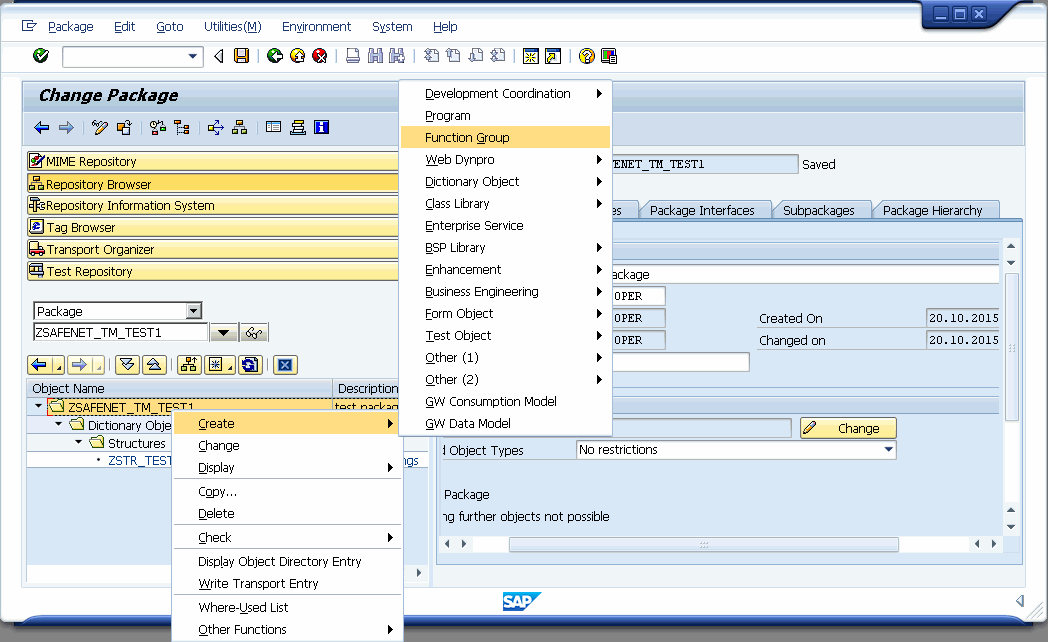Collapse the ZSAFENET_TM_TEST1 tree node
This screenshot has height=642, width=1048.
[x=38, y=406]
